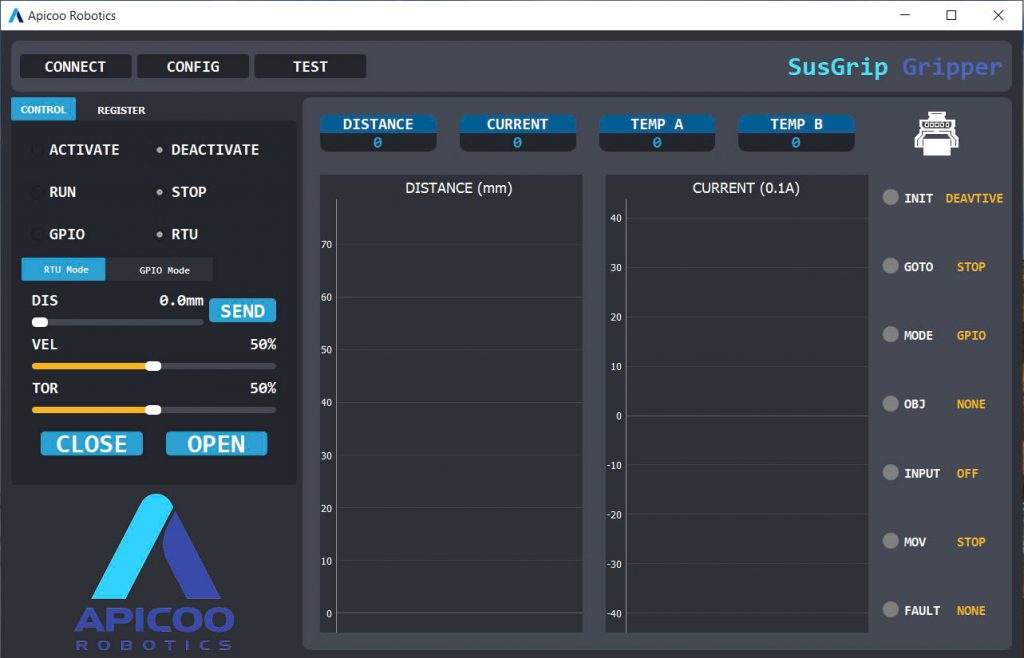
Task: Open the CONNECT menu
Action: coord(75,67)
